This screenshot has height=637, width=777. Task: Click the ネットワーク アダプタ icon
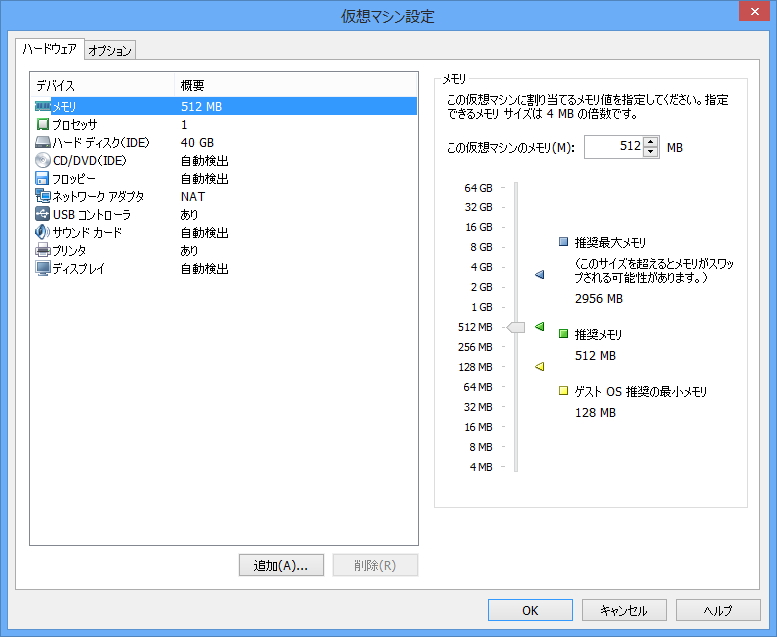pos(43,196)
